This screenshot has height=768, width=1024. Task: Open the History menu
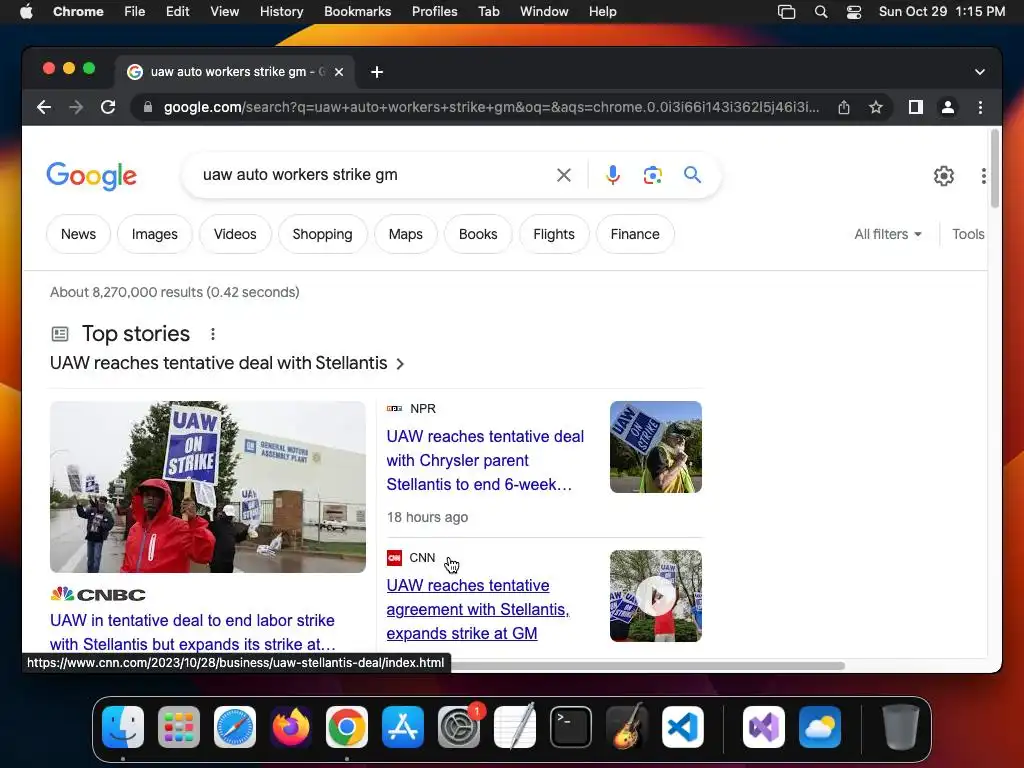click(281, 12)
